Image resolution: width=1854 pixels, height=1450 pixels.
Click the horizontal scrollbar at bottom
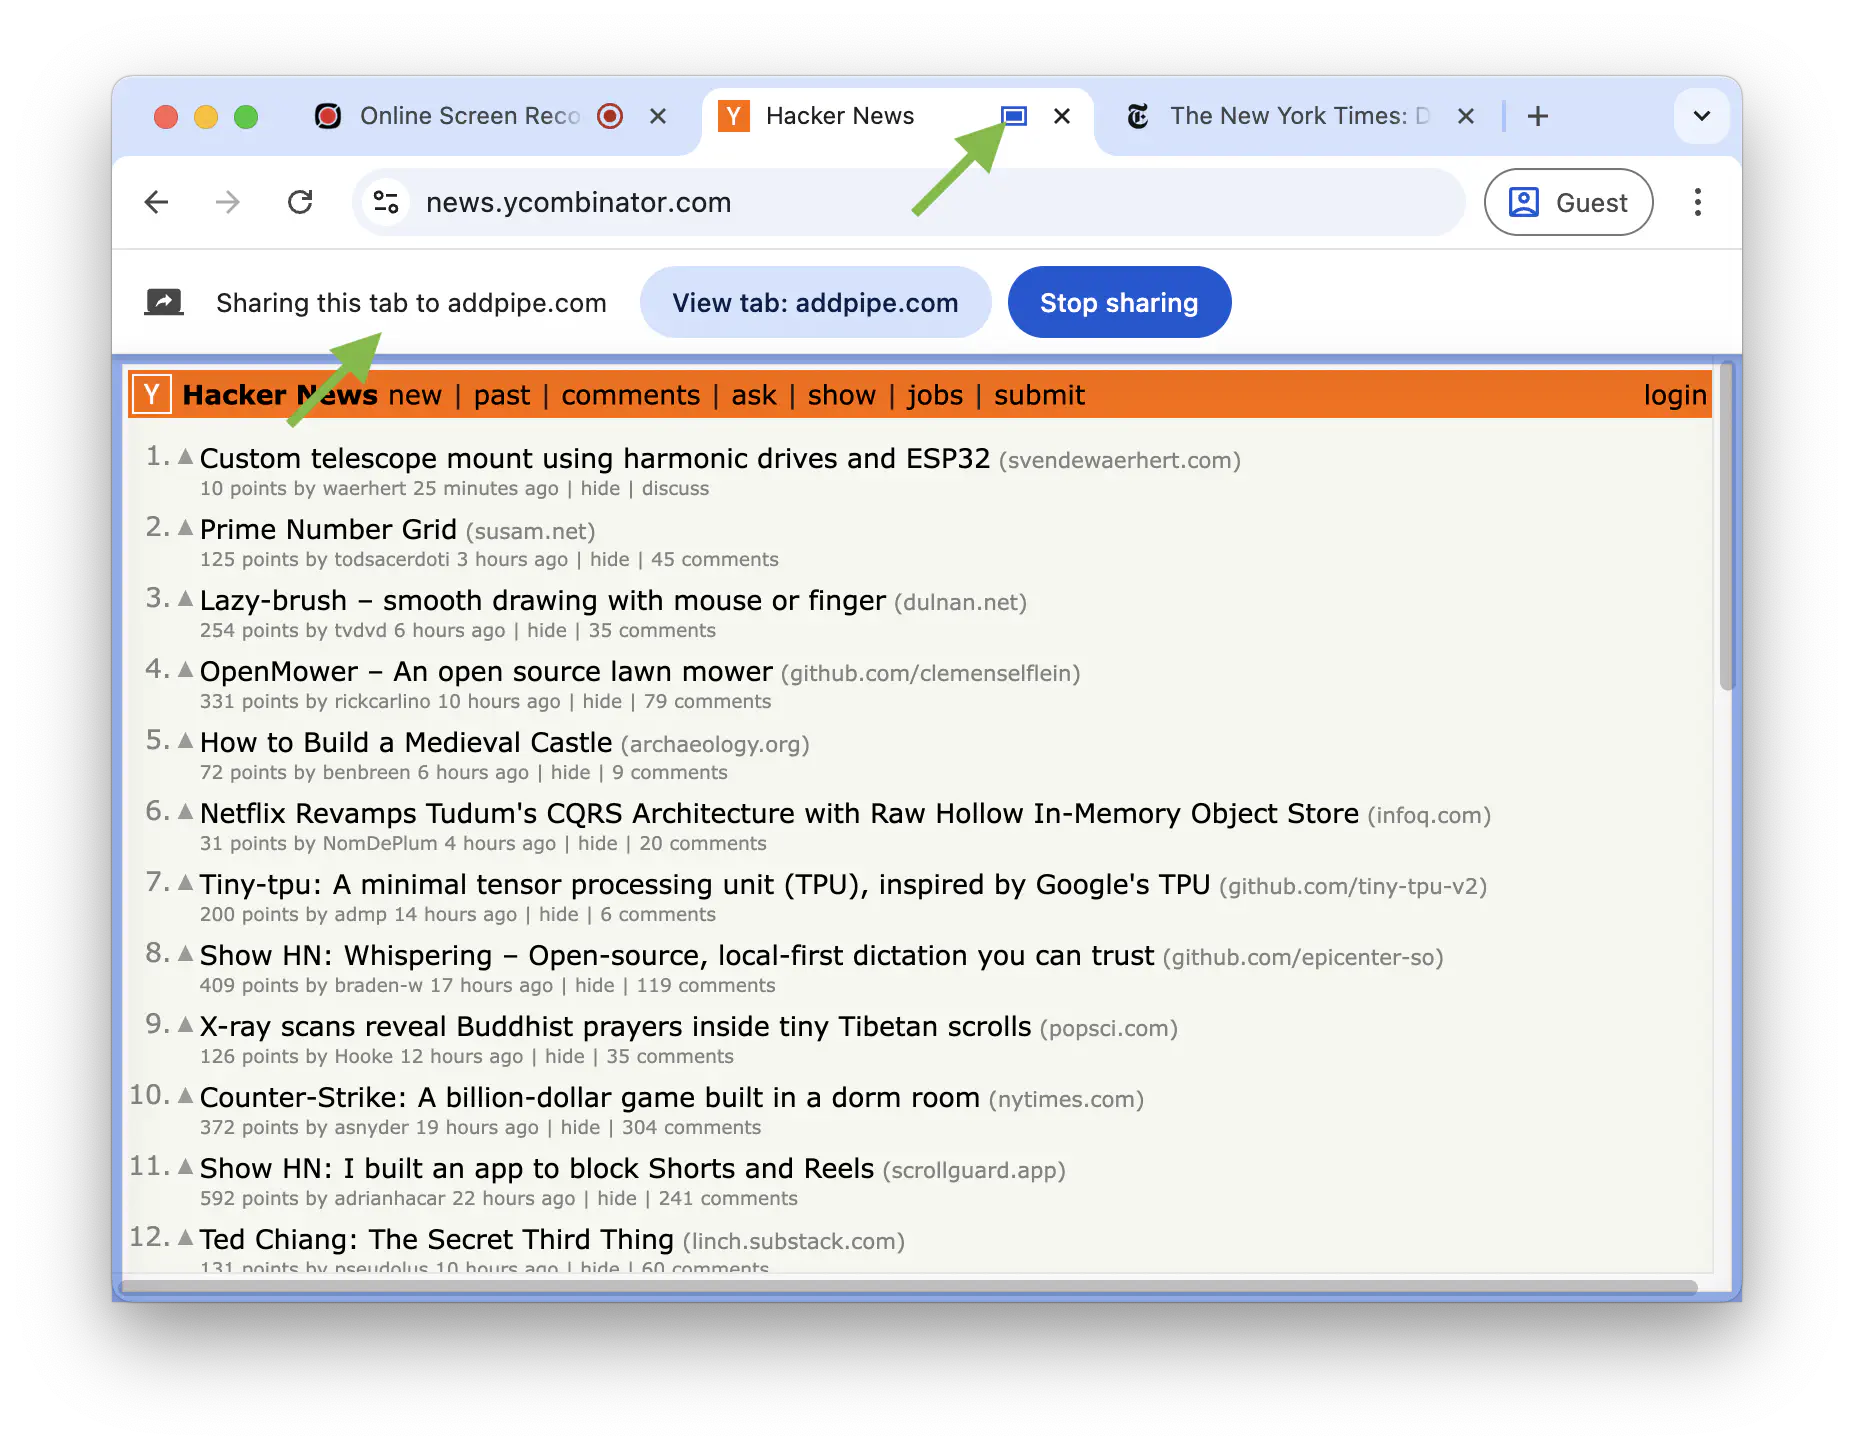pyautogui.click(x=908, y=1286)
